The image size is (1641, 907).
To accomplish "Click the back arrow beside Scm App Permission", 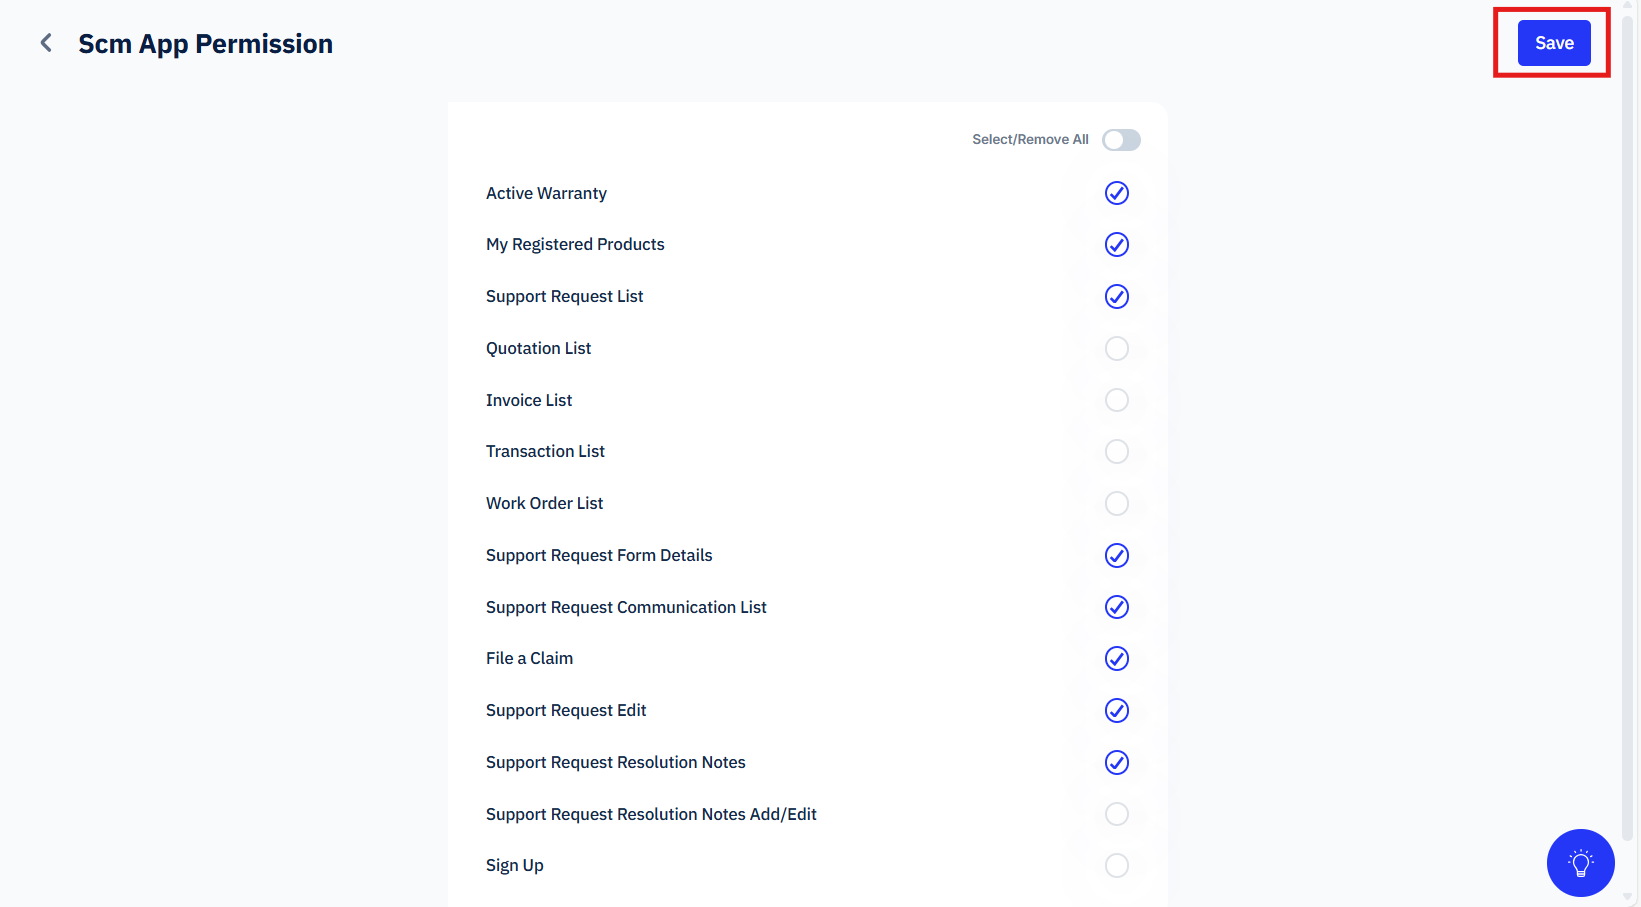I will [46, 43].
